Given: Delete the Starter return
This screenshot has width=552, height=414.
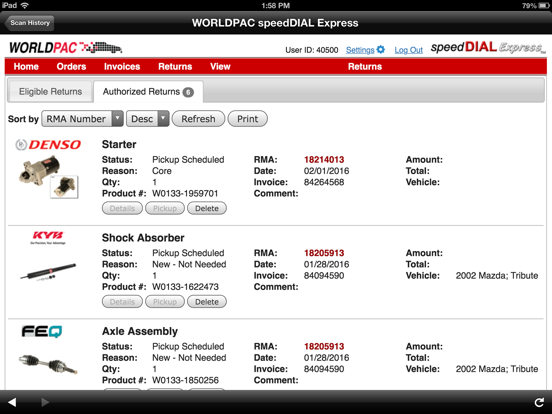Looking at the screenshot, I should point(207,208).
